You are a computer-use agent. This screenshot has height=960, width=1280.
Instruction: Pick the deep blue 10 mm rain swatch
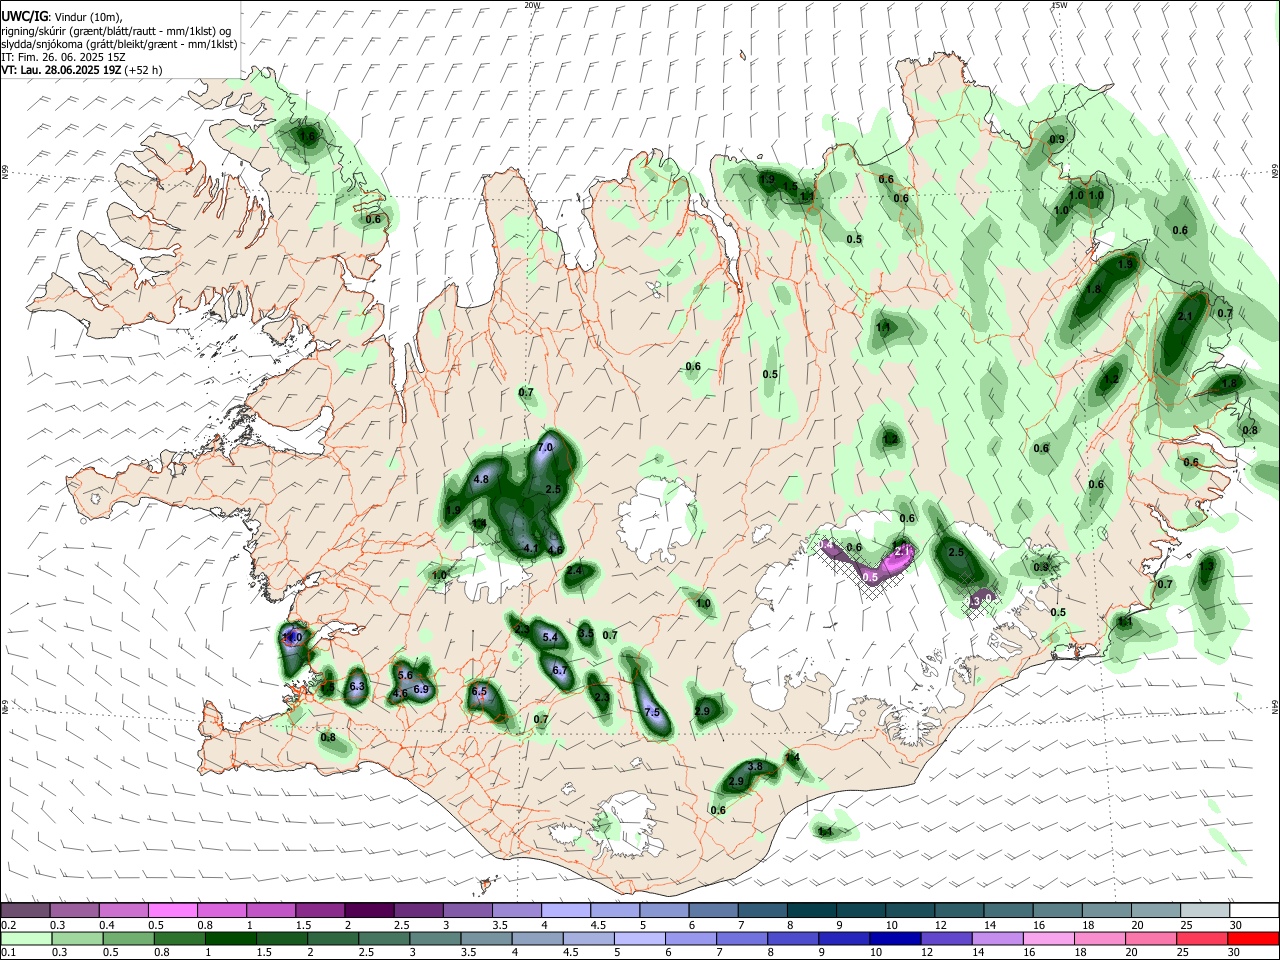894,938
